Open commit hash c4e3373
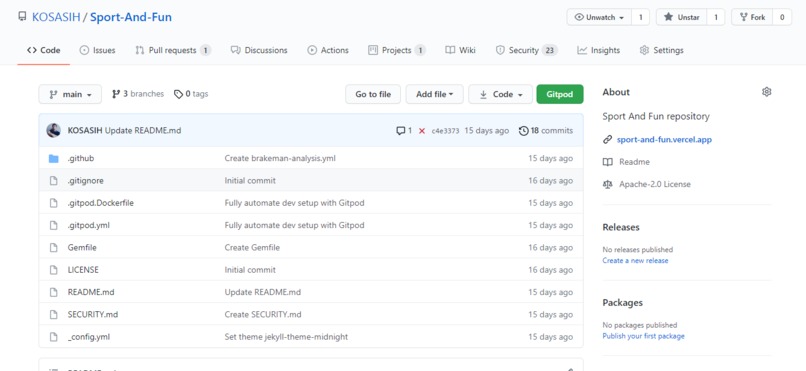 coord(445,131)
